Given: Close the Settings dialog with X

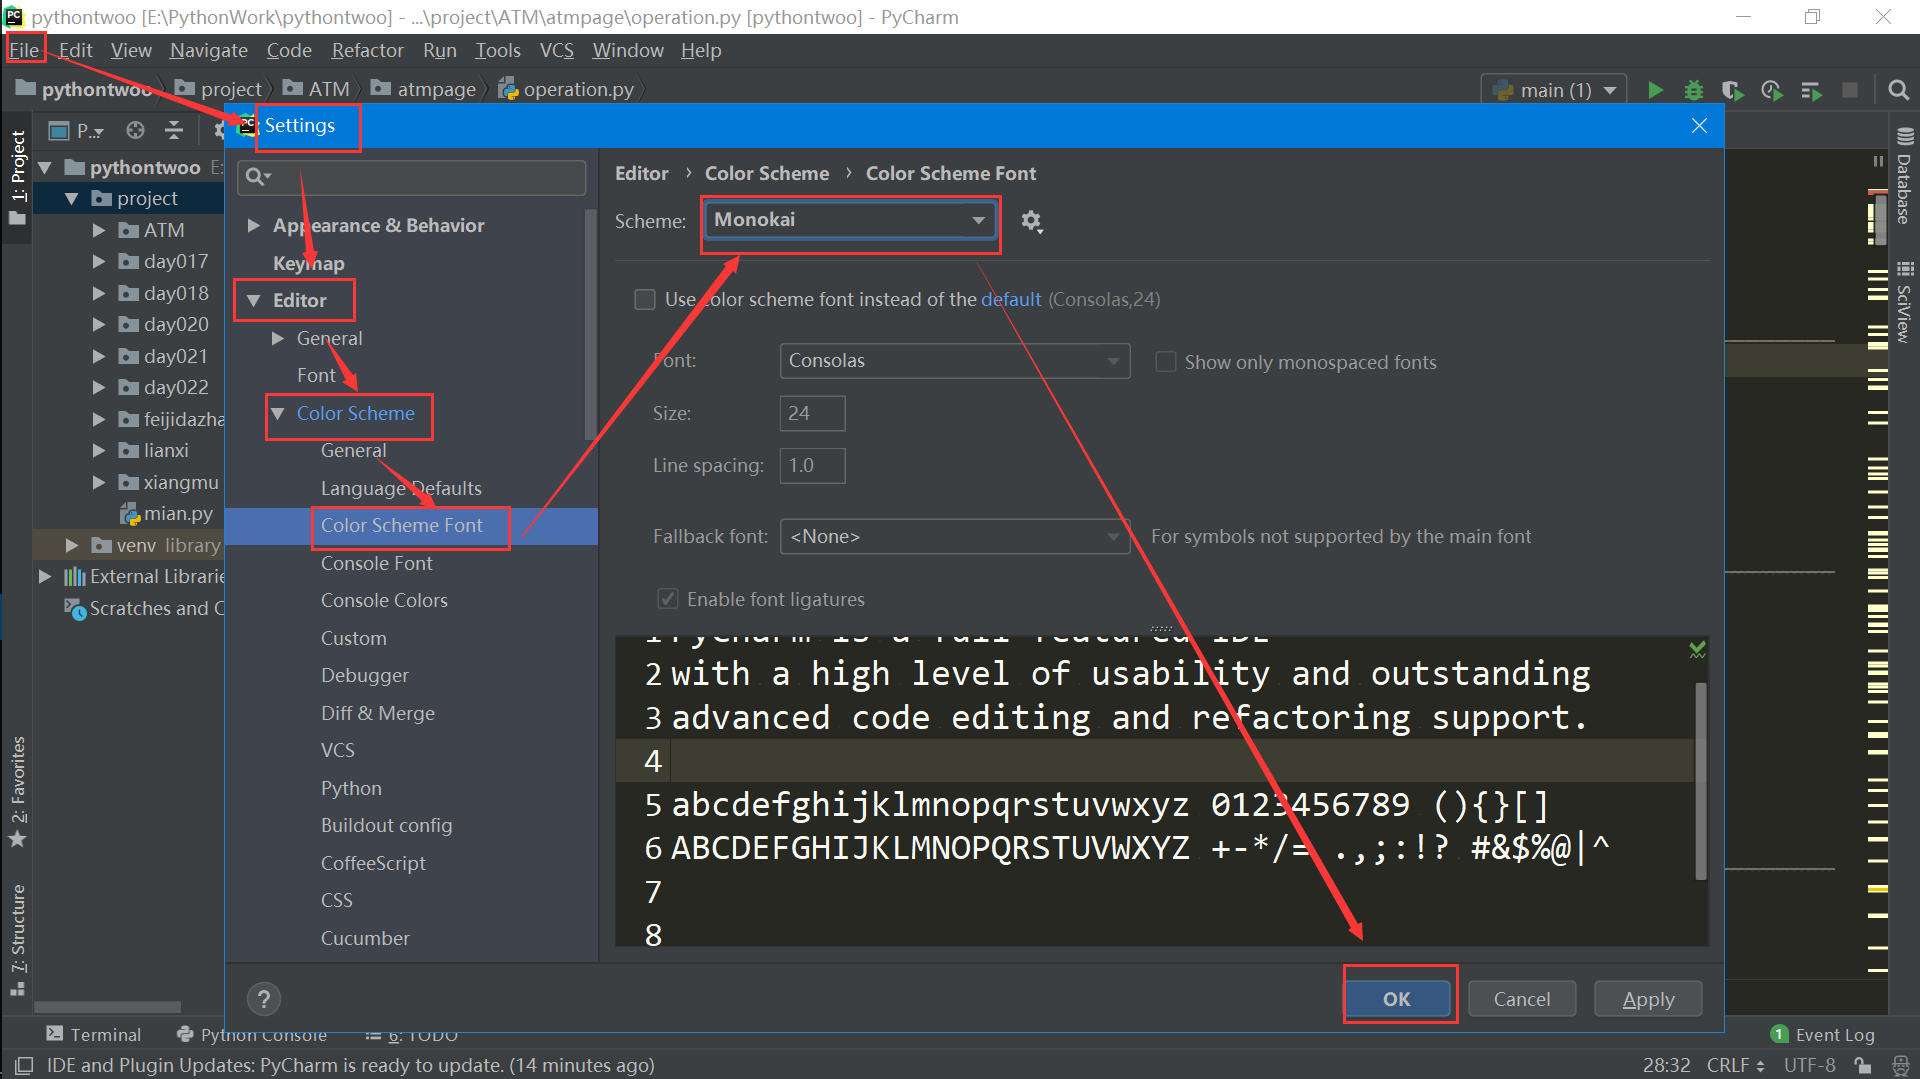Looking at the screenshot, I should pyautogui.click(x=1699, y=126).
